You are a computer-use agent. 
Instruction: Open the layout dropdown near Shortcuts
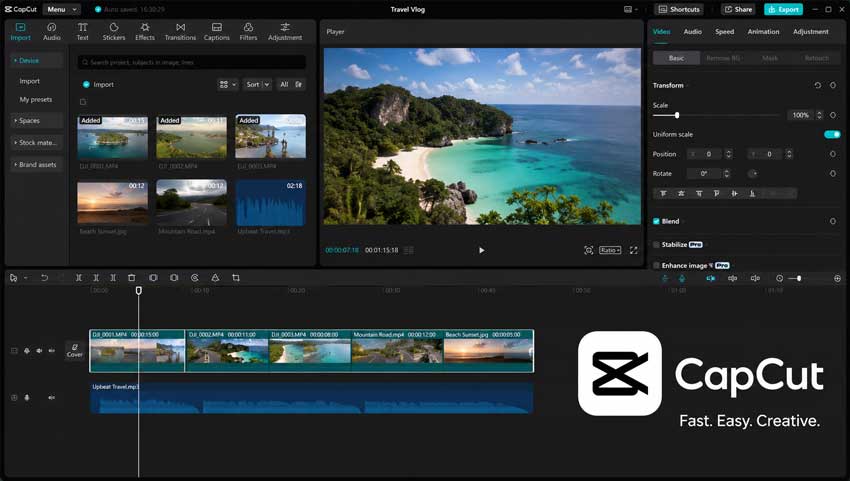click(x=630, y=9)
